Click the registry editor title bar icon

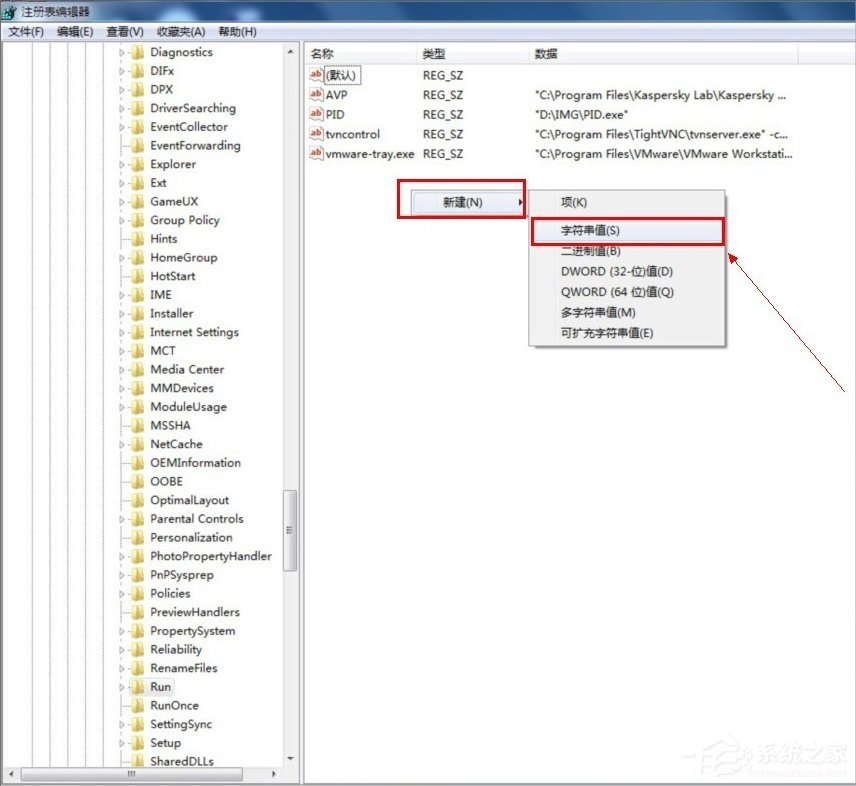tap(10, 11)
